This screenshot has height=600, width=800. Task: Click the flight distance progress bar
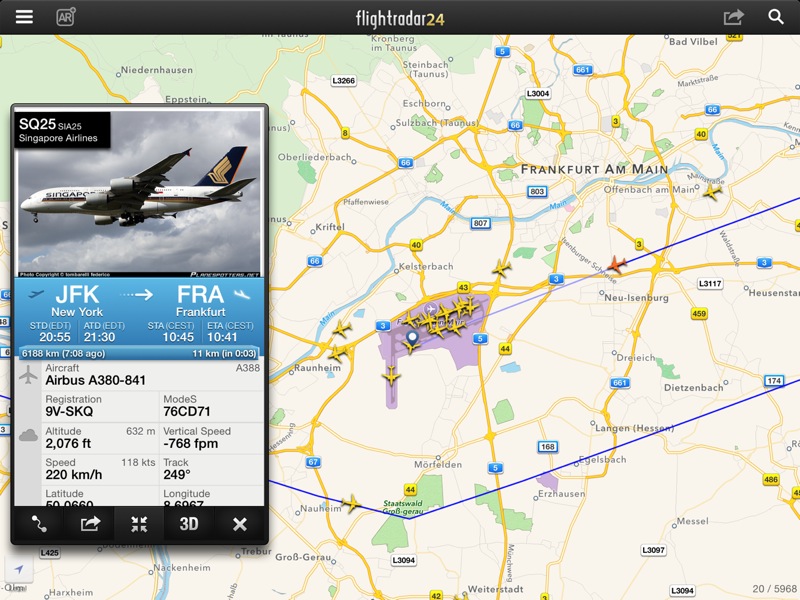pyautogui.click(x=139, y=353)
